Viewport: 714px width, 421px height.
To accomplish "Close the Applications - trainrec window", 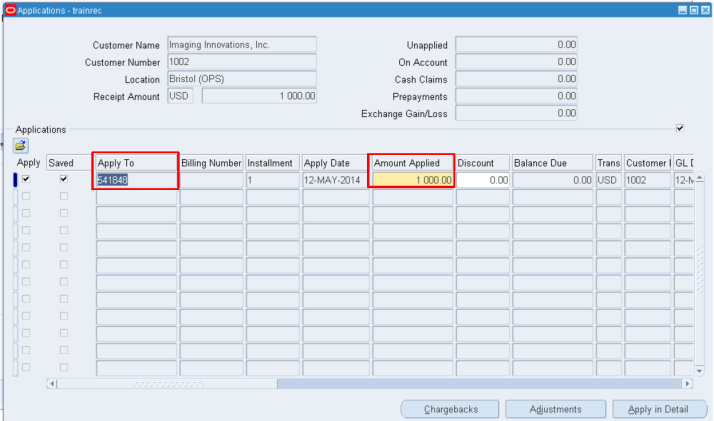I will pyautogui.click(x=705, y=8).
